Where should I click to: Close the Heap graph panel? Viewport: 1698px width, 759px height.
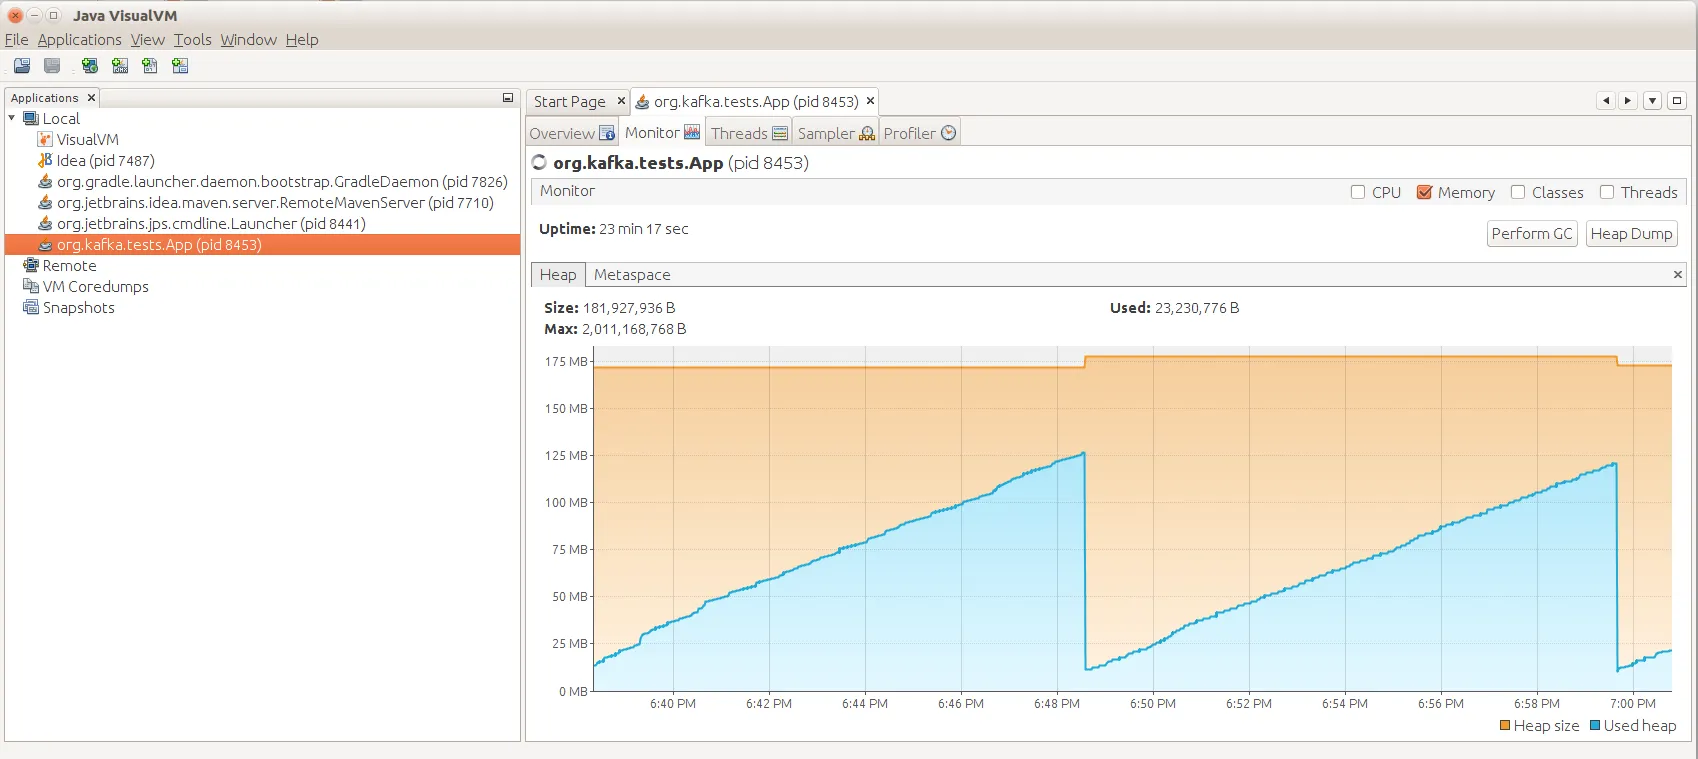click(x=1678, y=275)
